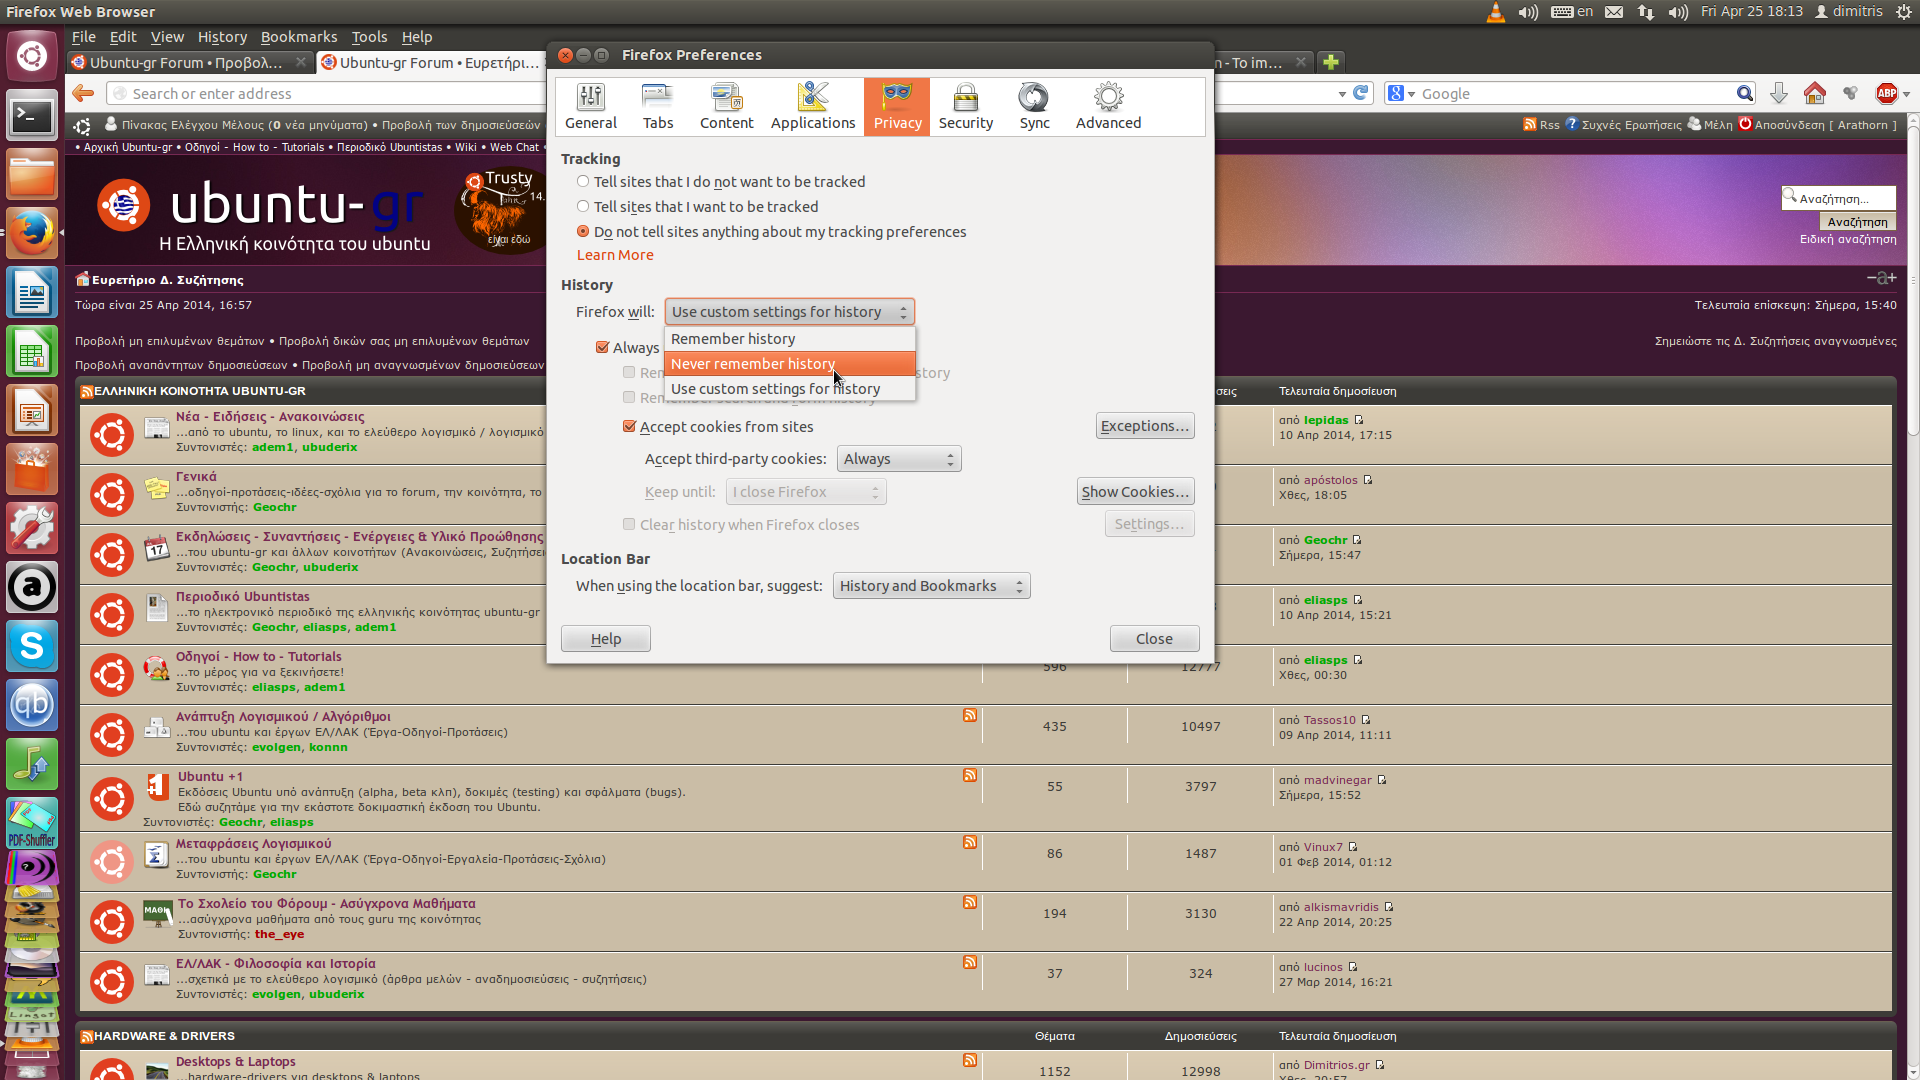
Task: Toggle Accept cookies from sites checkbox
Action: point(630,427)
